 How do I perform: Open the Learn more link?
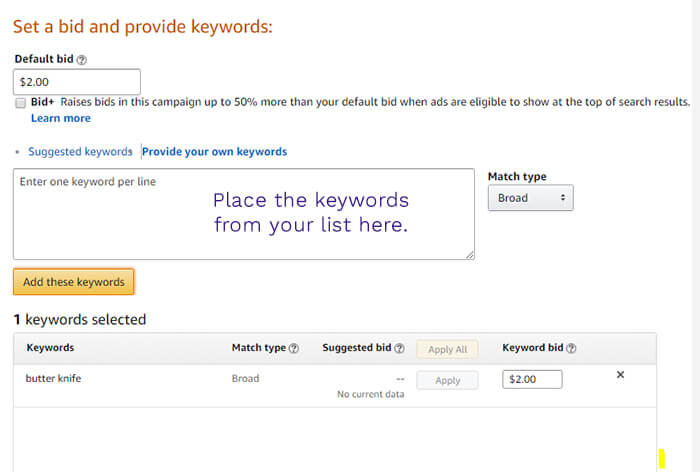click(60, 118)
